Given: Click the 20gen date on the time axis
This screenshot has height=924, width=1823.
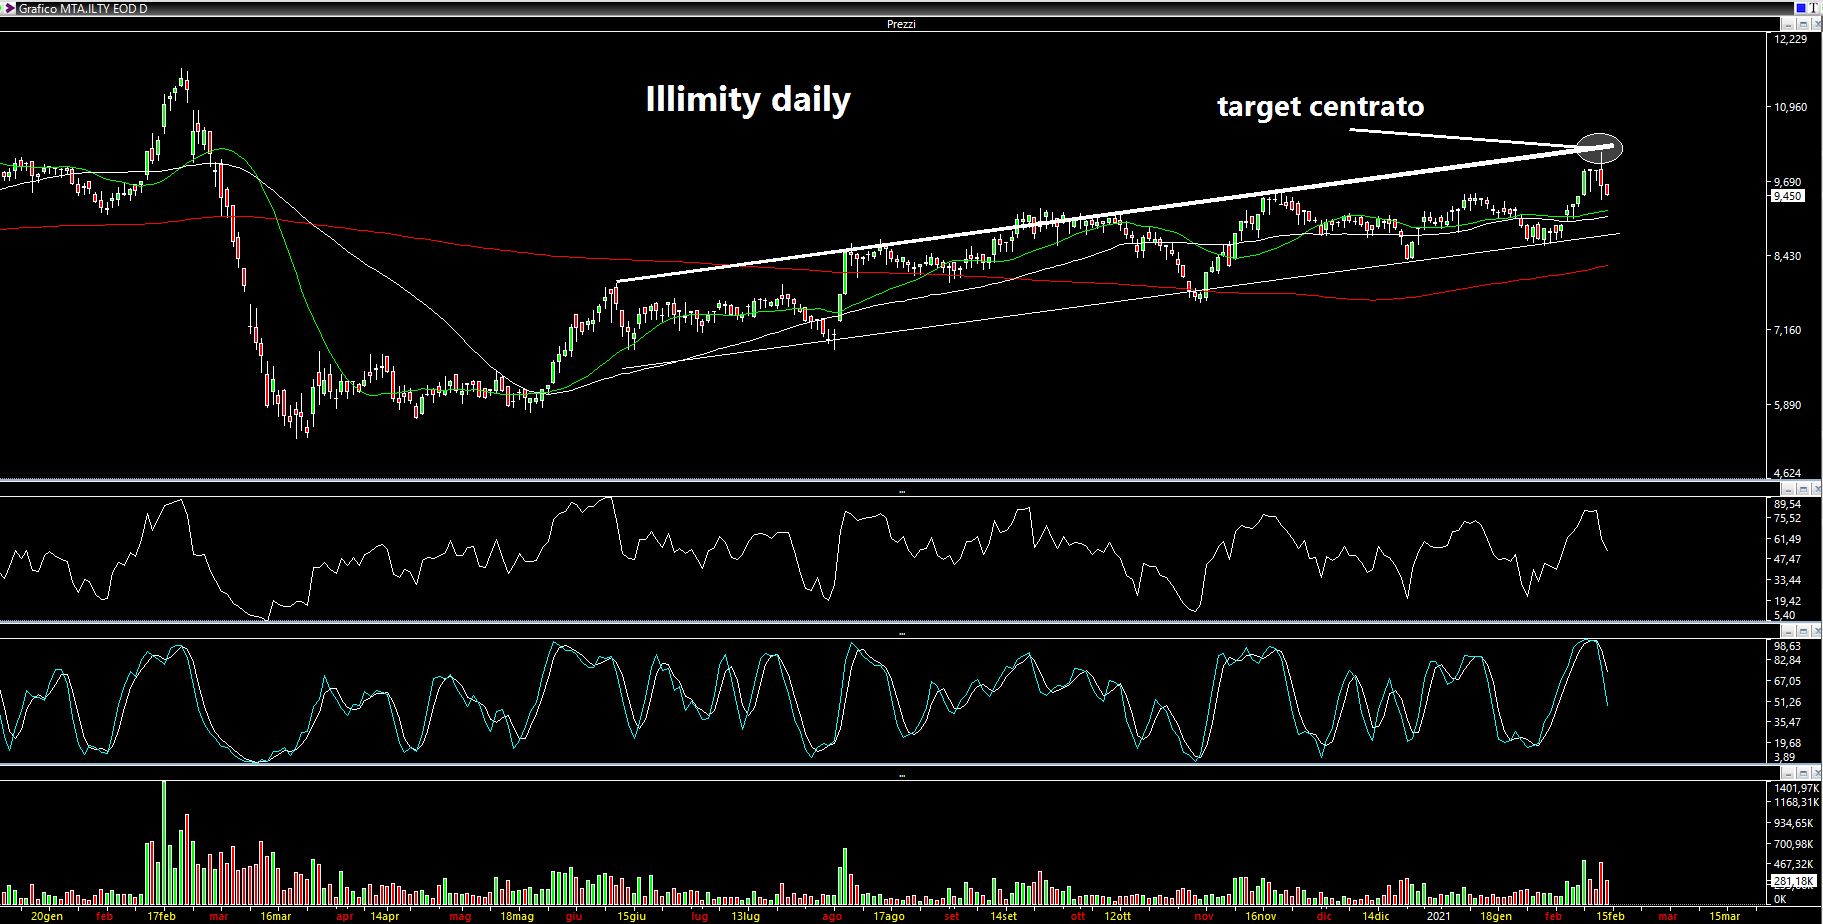Looking at the screenshot, I should [47, 916].
